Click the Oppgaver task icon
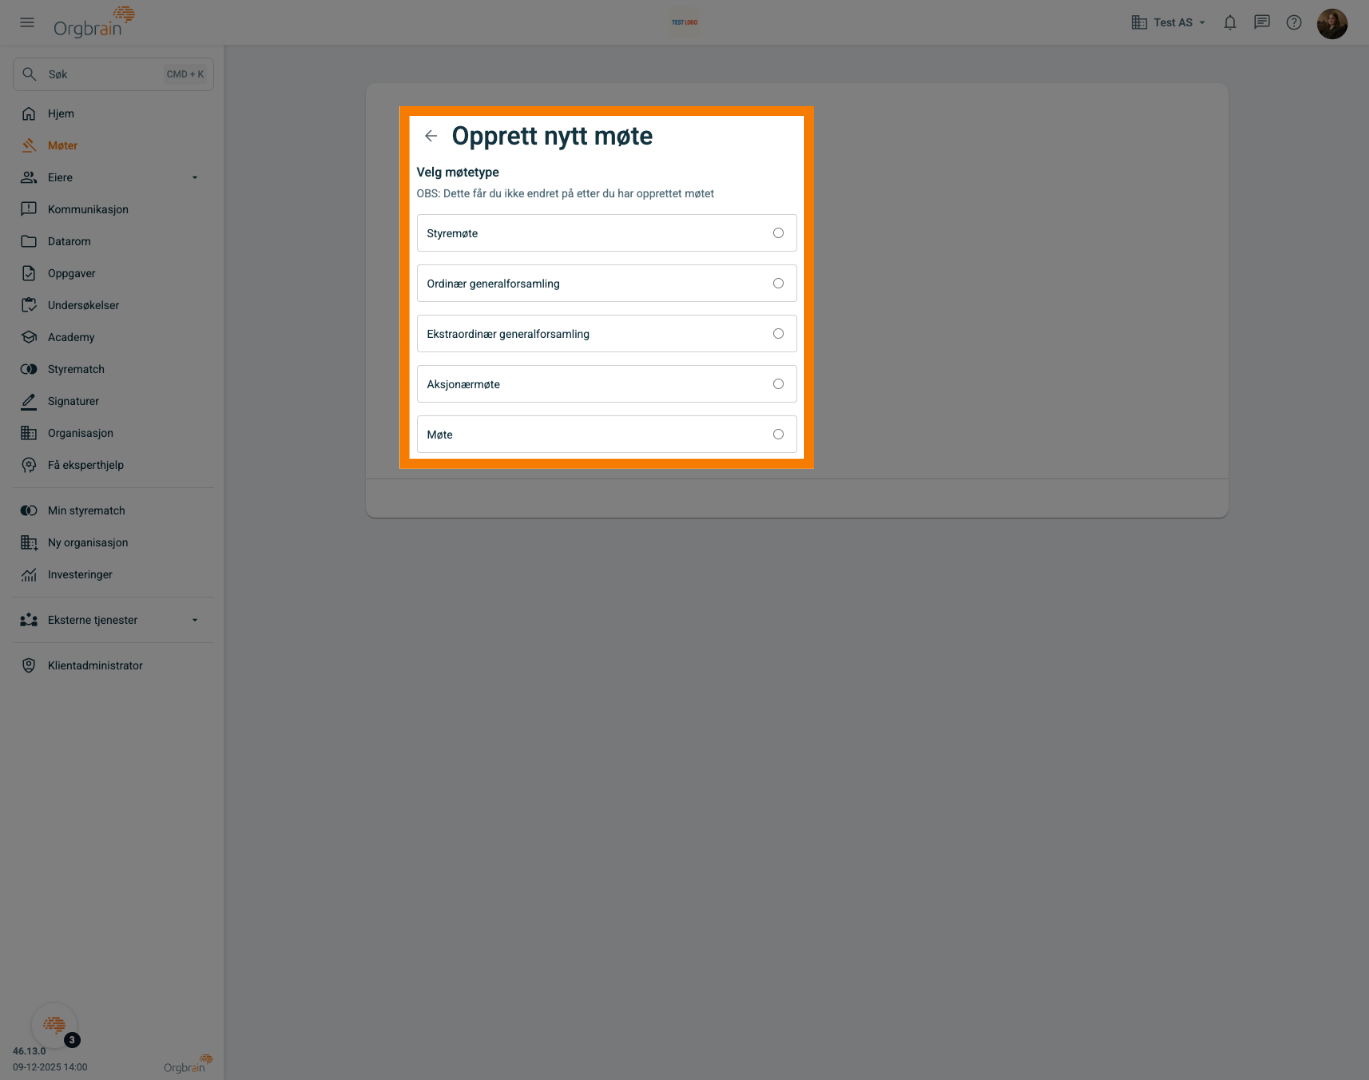This screenshot has width=1369, height=1080. click(29, 274)
